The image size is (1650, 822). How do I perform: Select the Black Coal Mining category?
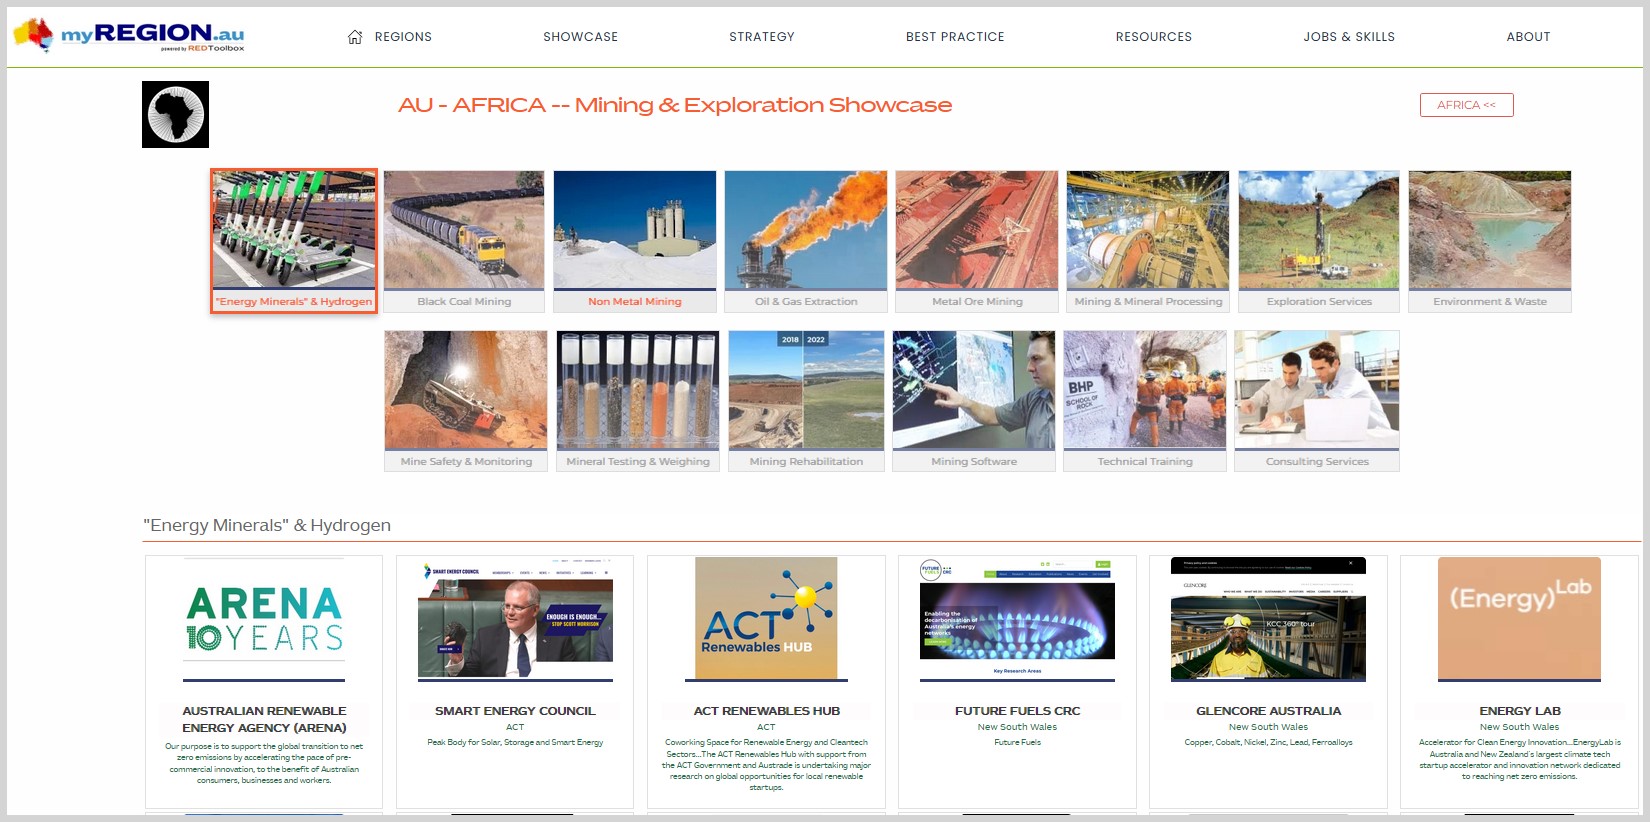click(x=464, y=241)
